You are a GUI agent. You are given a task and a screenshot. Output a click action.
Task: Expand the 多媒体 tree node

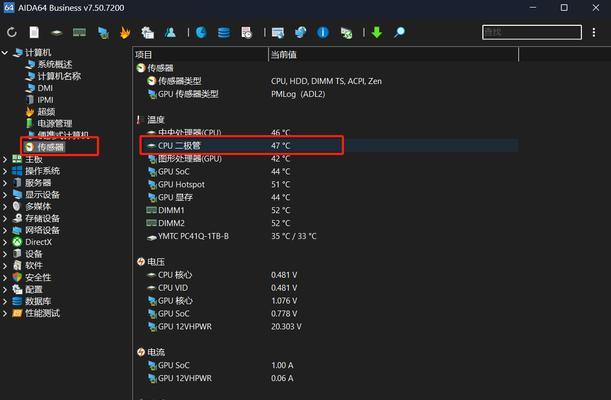pyautogui.click(x=5, y=206)
